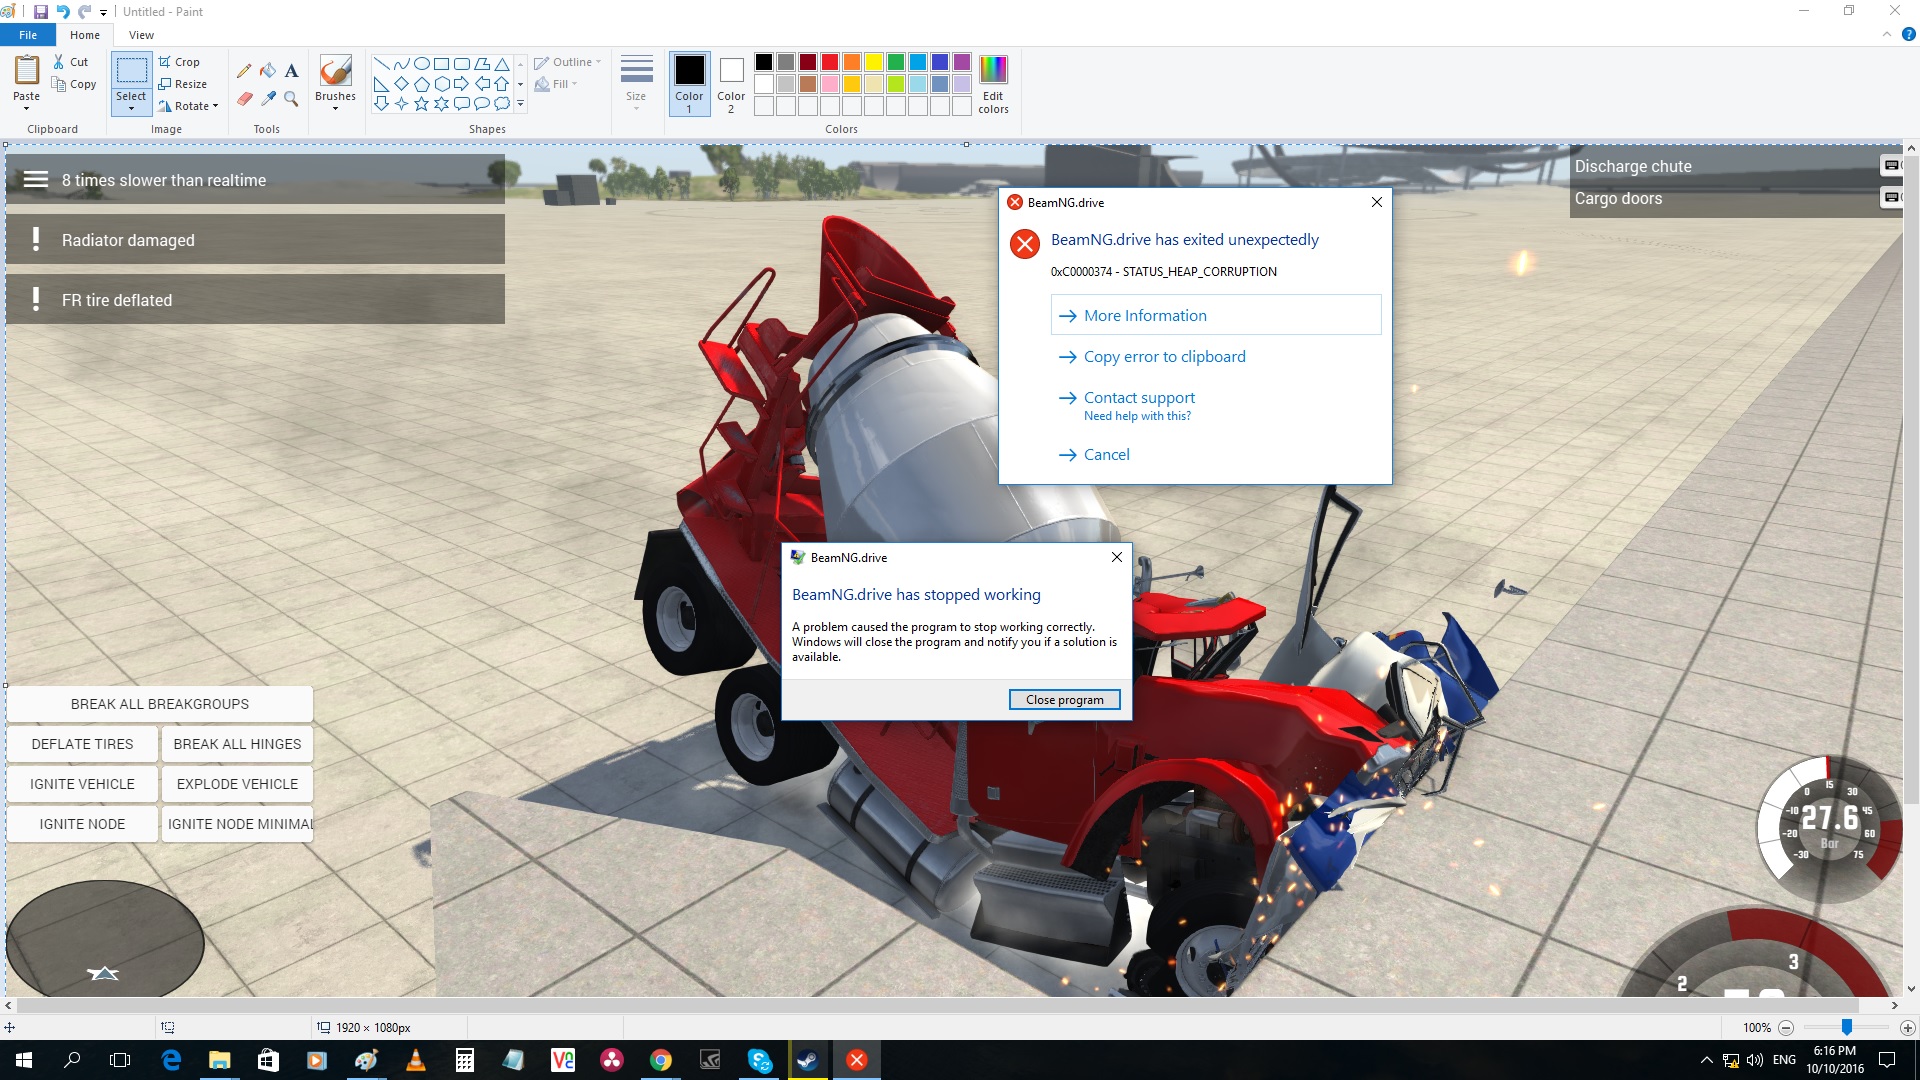The height and width of the screenshot is (1080, 1920).
Task: Pick the purple color swatch
Action: pos(962,62)
